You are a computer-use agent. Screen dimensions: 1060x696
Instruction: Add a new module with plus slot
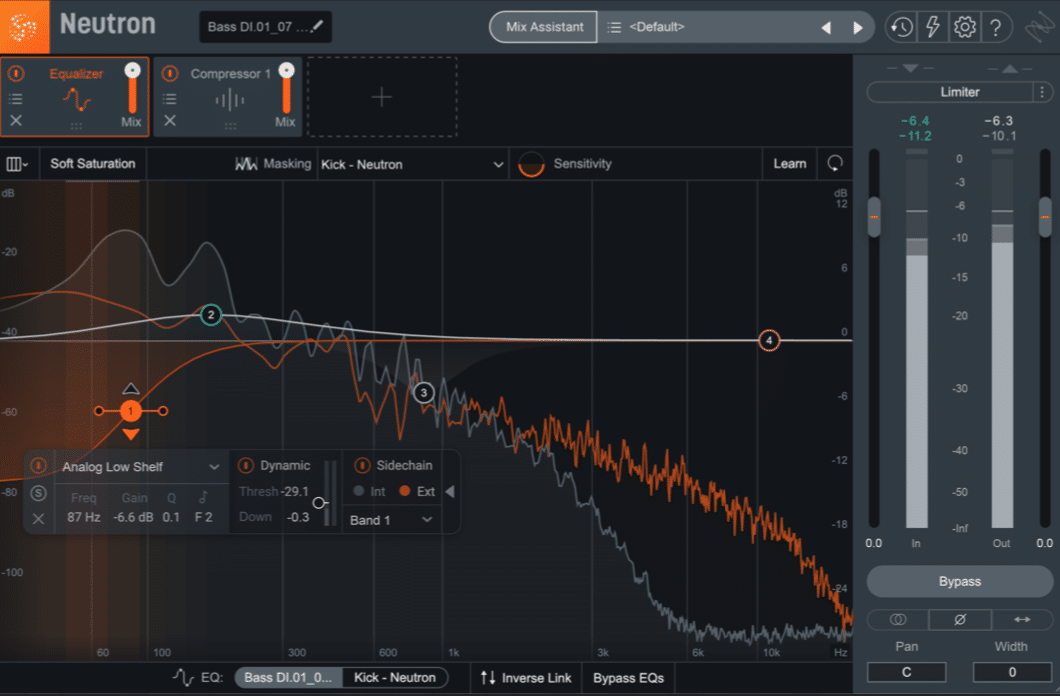(382, 97)
